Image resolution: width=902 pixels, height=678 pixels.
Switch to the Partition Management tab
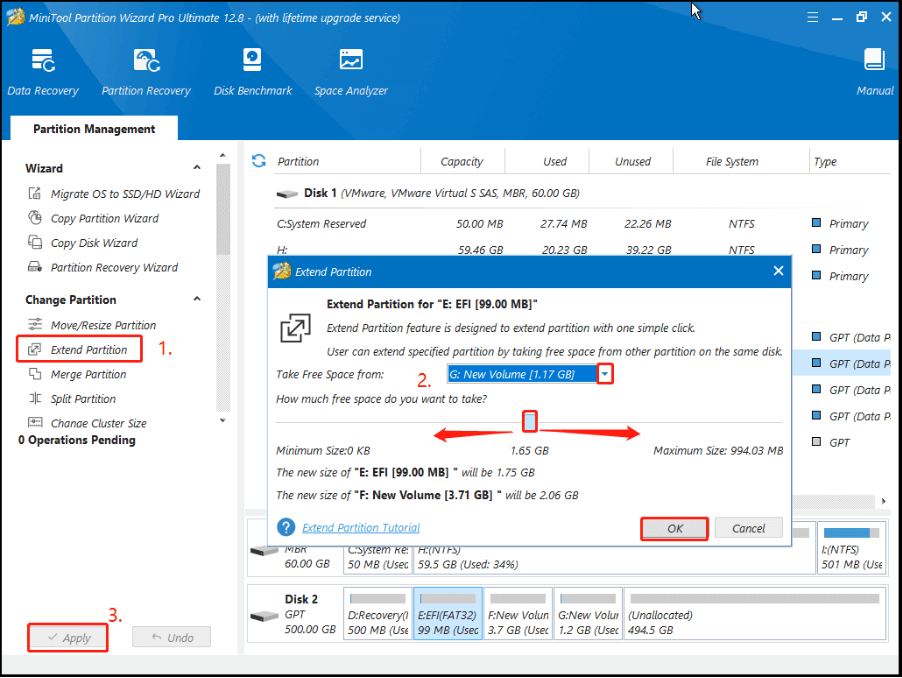[x=92, y=128]
